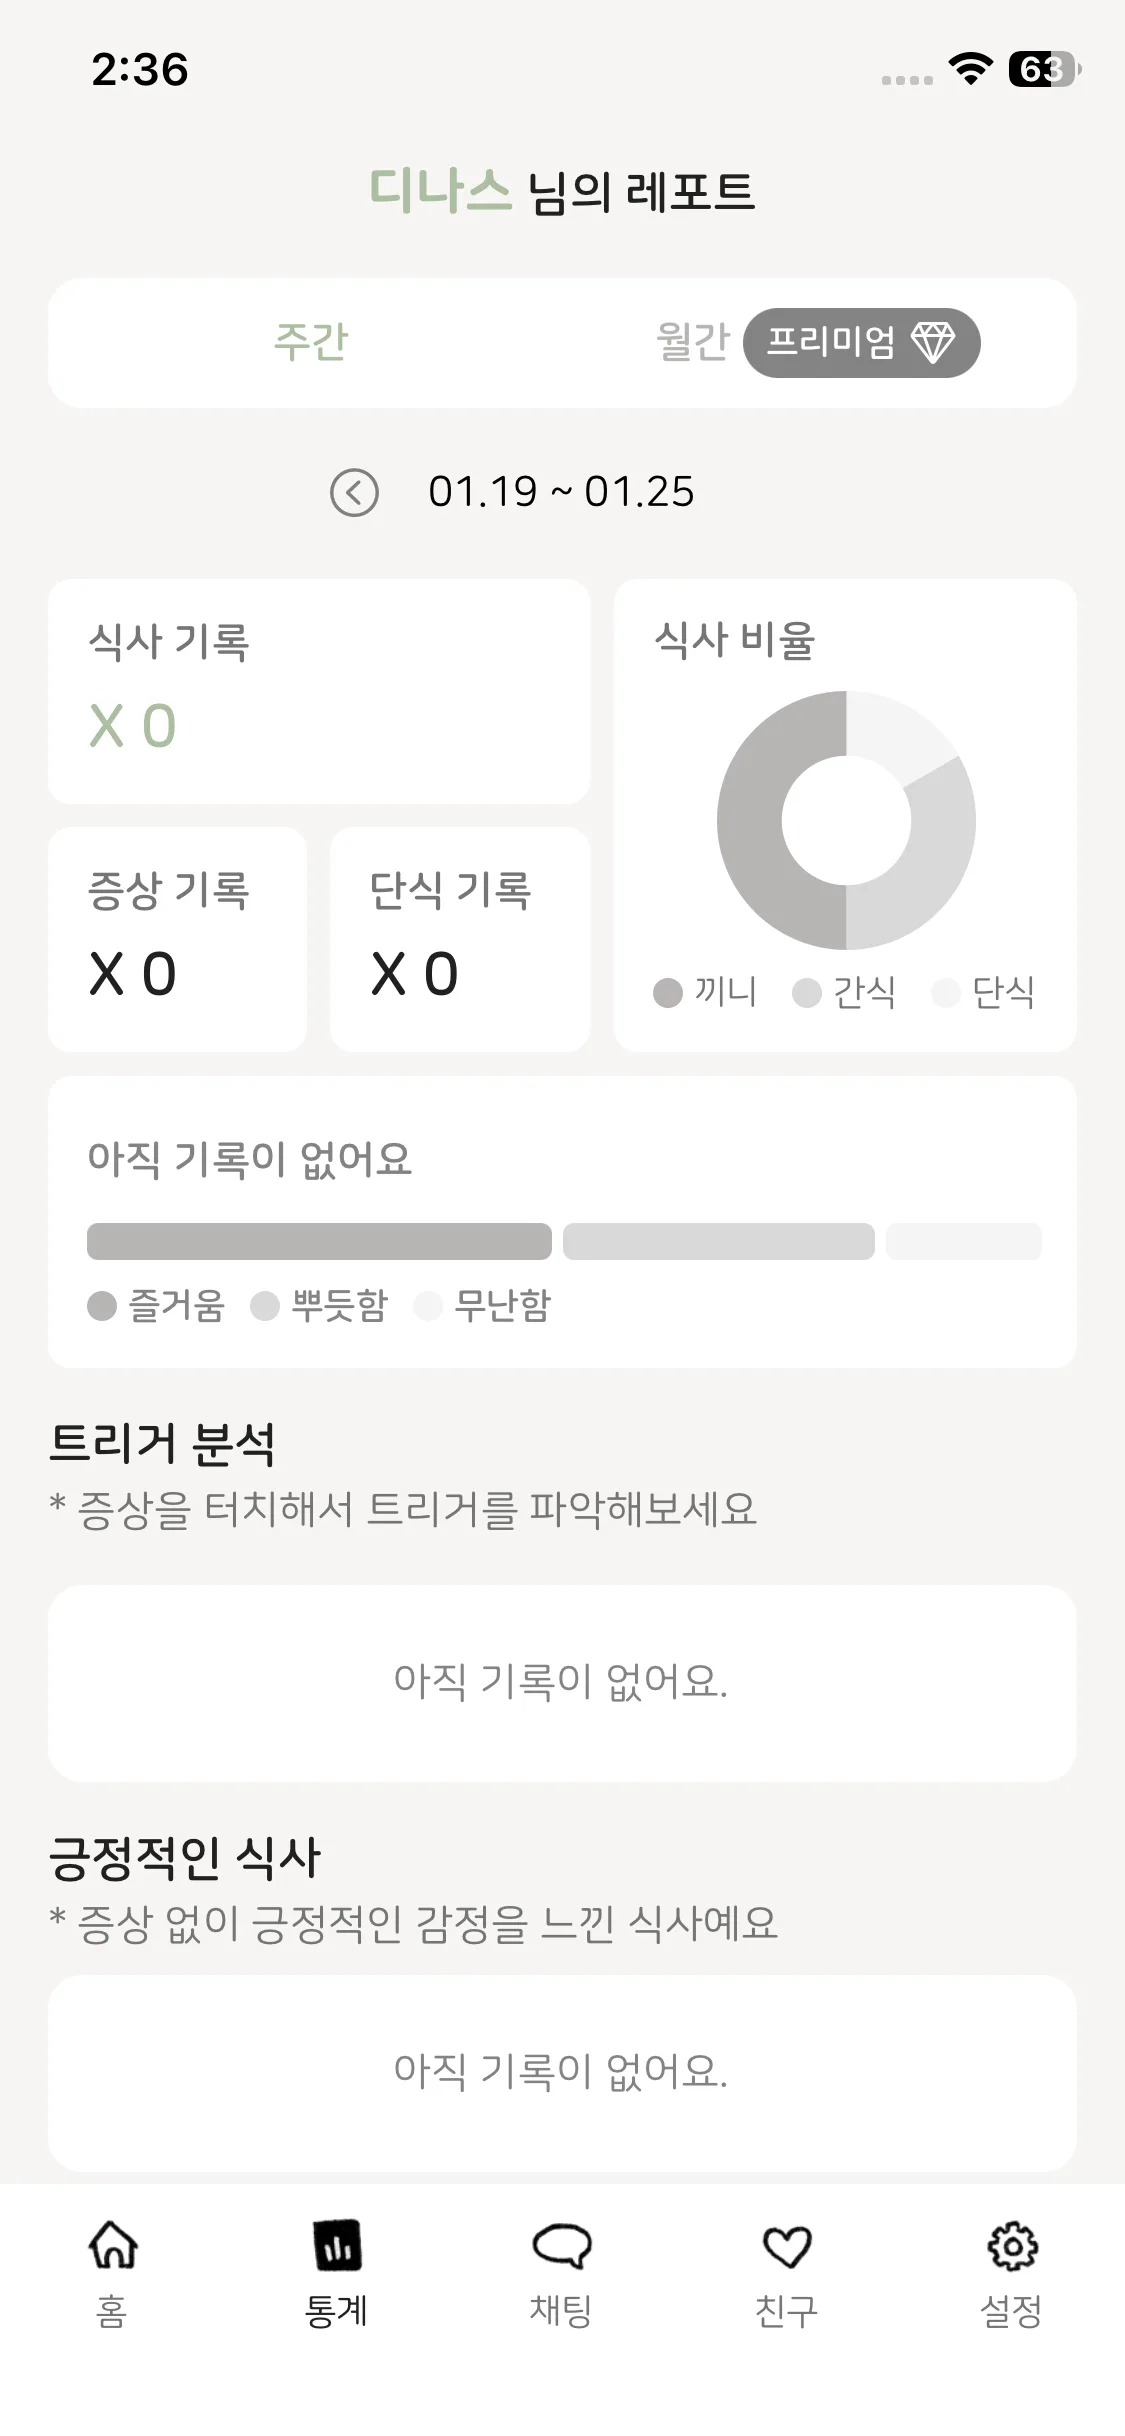This screenshot has height=2436, width=1125.
Task: Go to previous week with back arrow
Action: tap(354, 492)
